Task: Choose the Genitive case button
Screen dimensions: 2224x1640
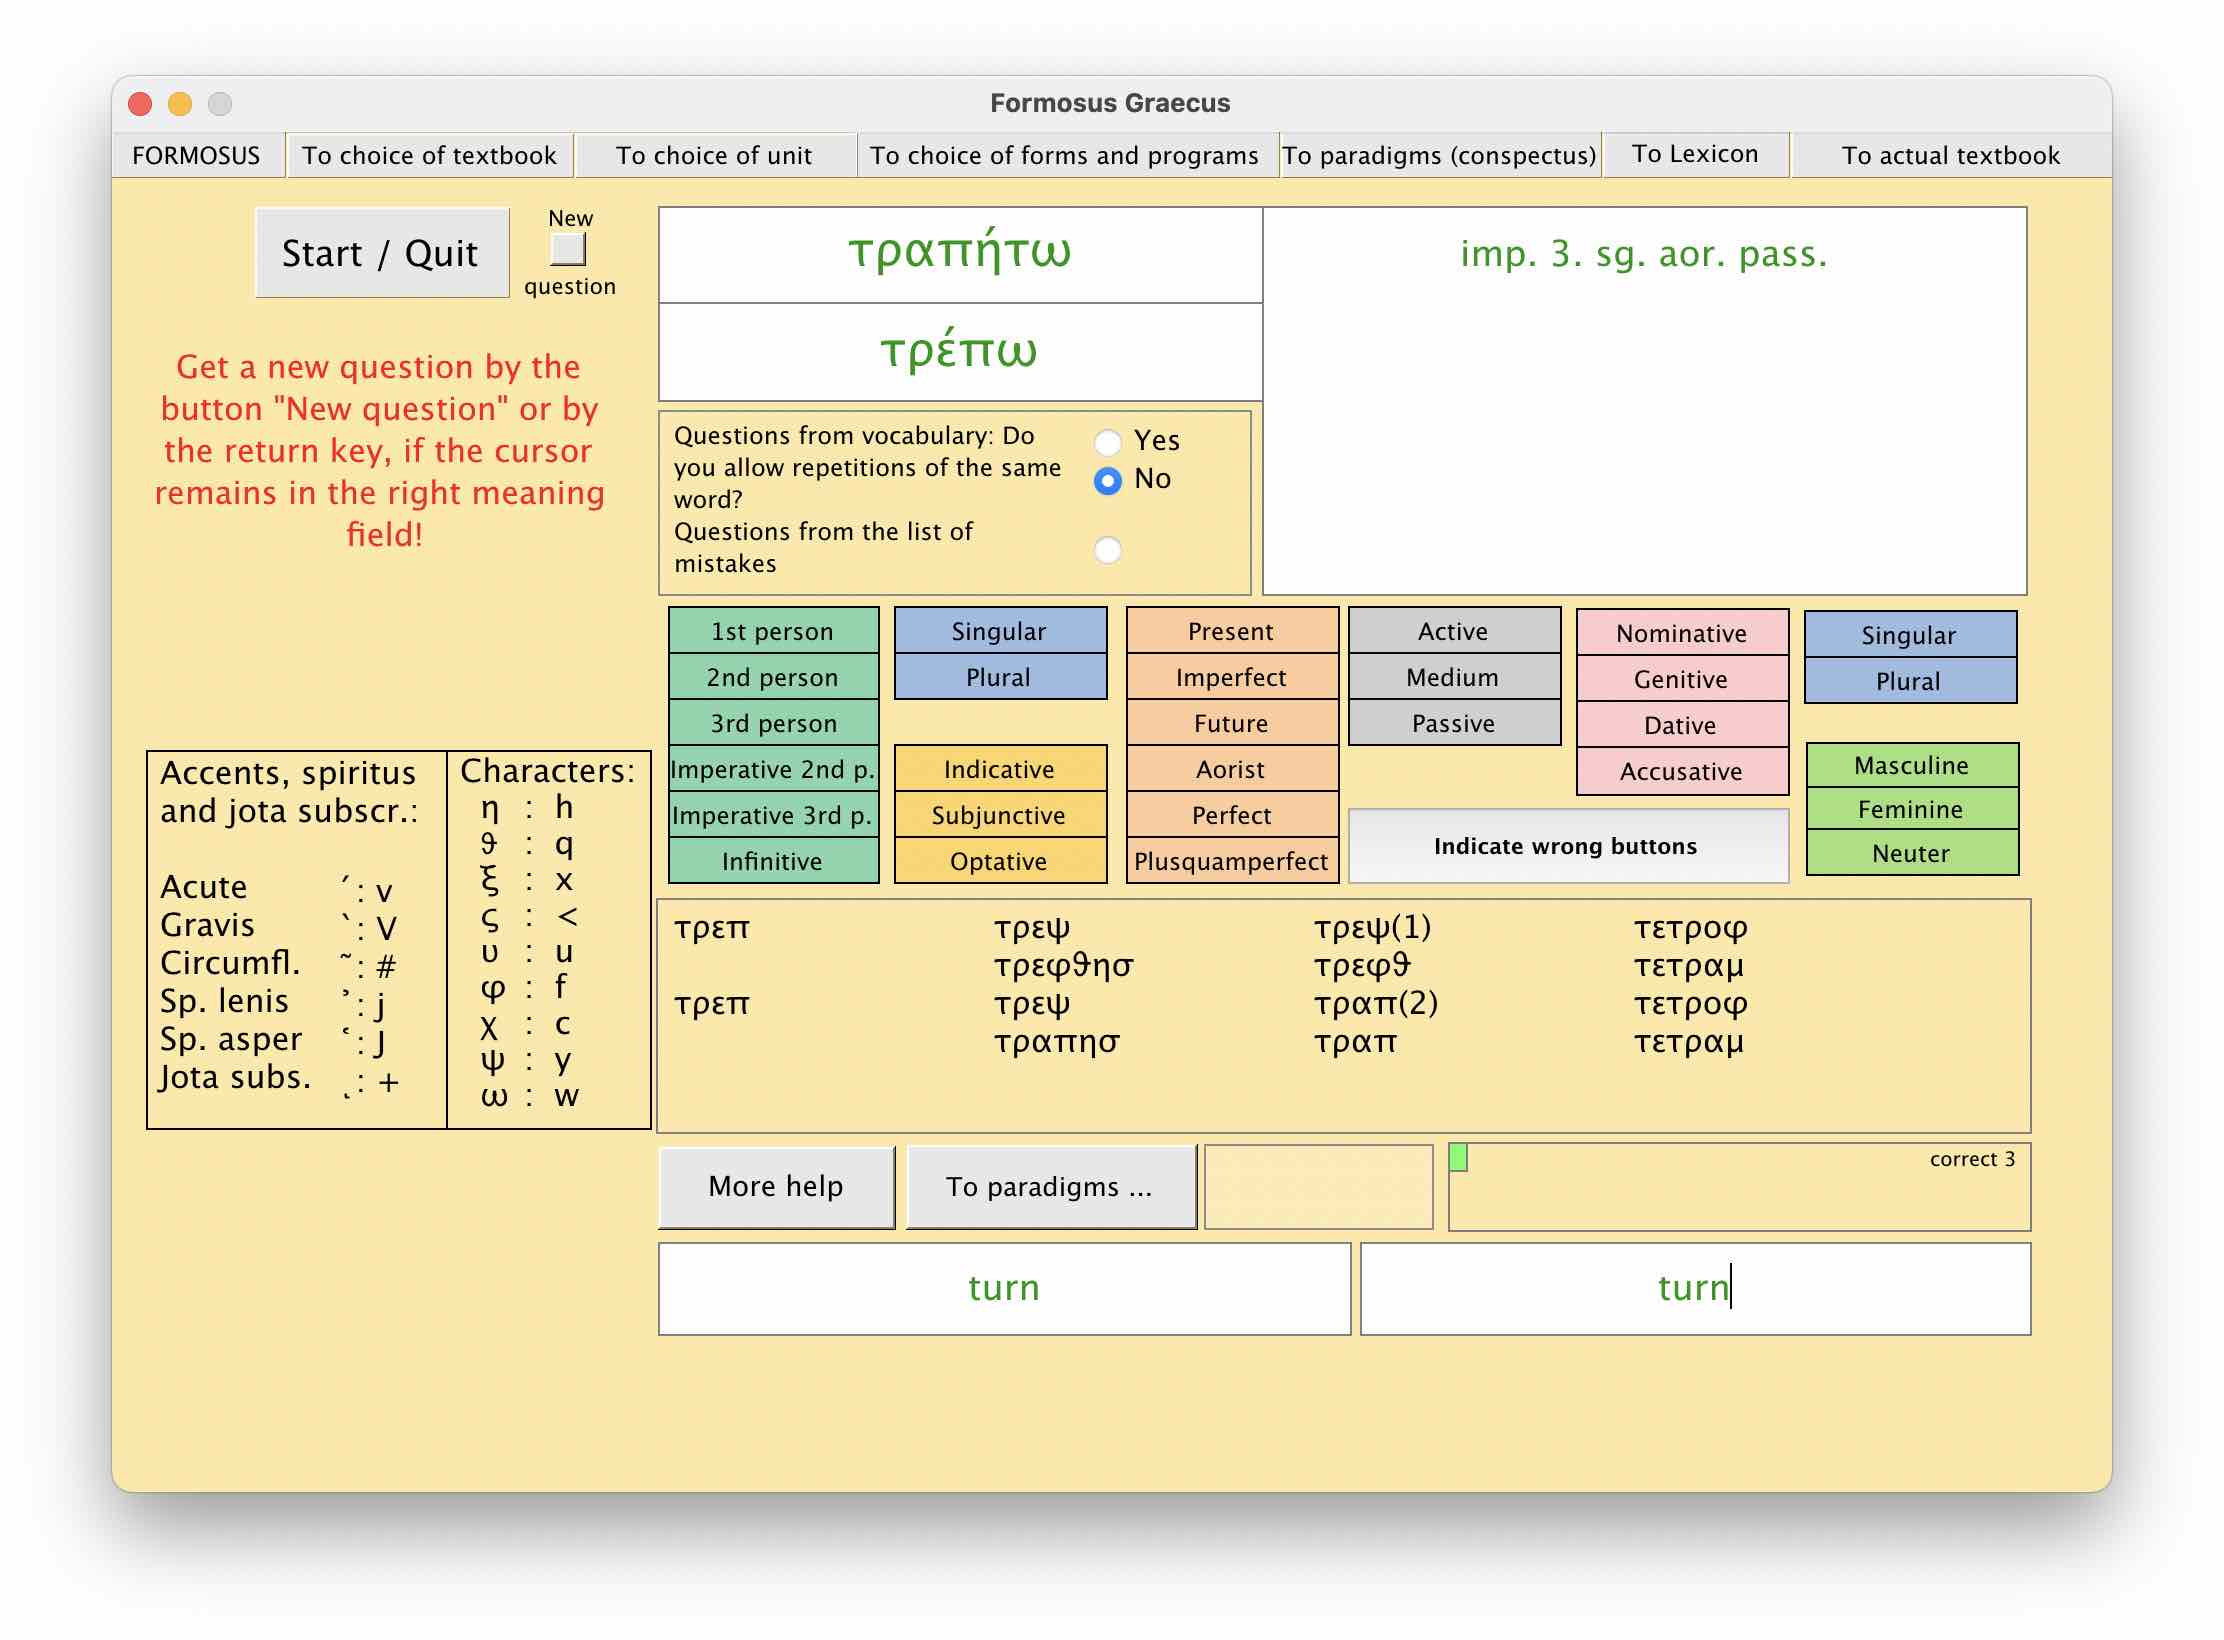Action: click(1681, 679)
